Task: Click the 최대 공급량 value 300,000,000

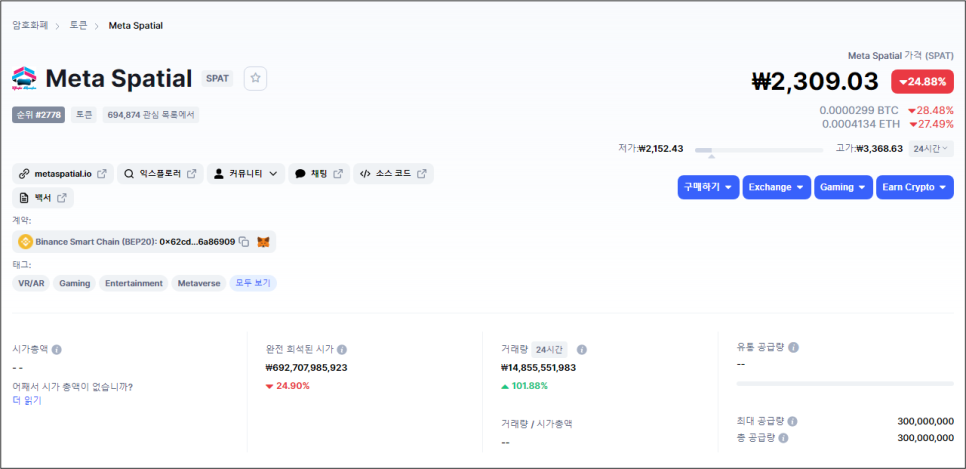Action: click(x=926, y=422)
